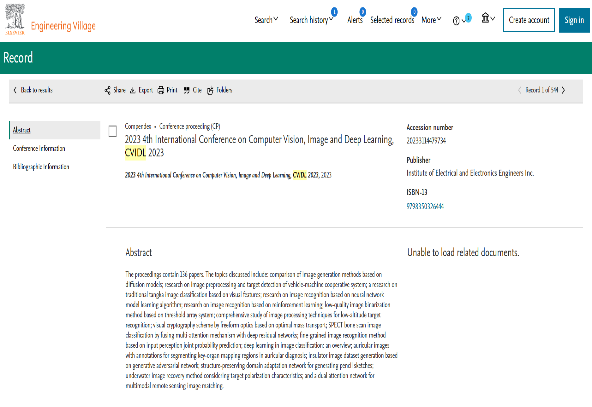Viewport: 592px width, 407px height.
Task: Click the Folders icon
Action: click(210, 90)
